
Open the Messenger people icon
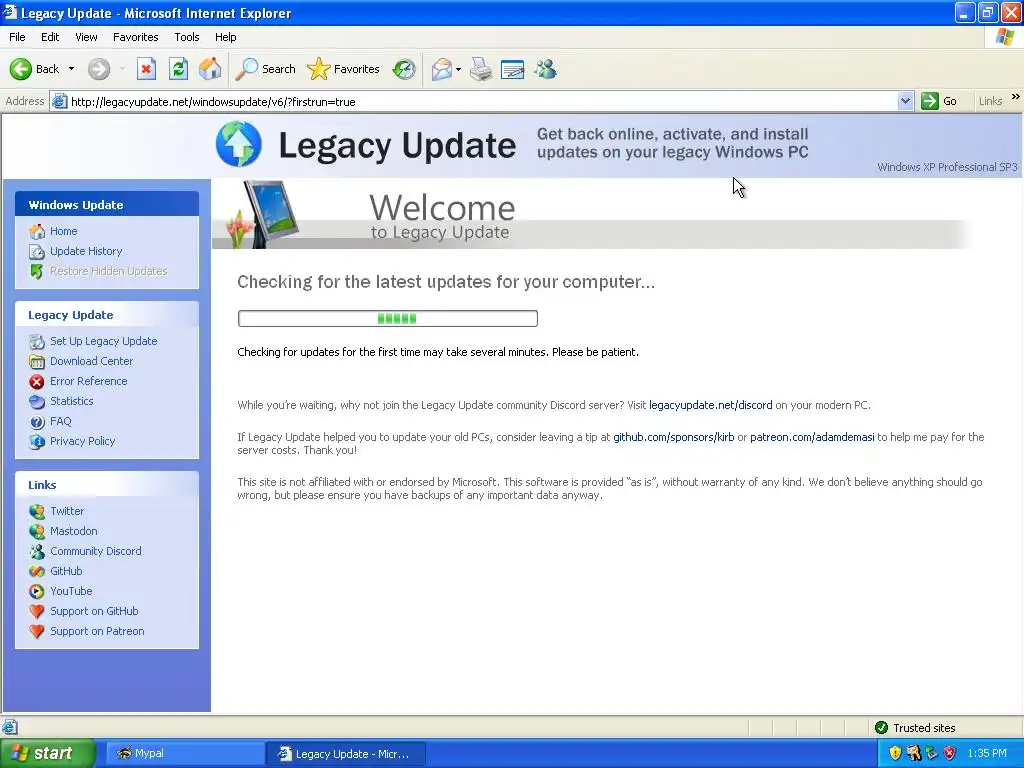(545, 69)
